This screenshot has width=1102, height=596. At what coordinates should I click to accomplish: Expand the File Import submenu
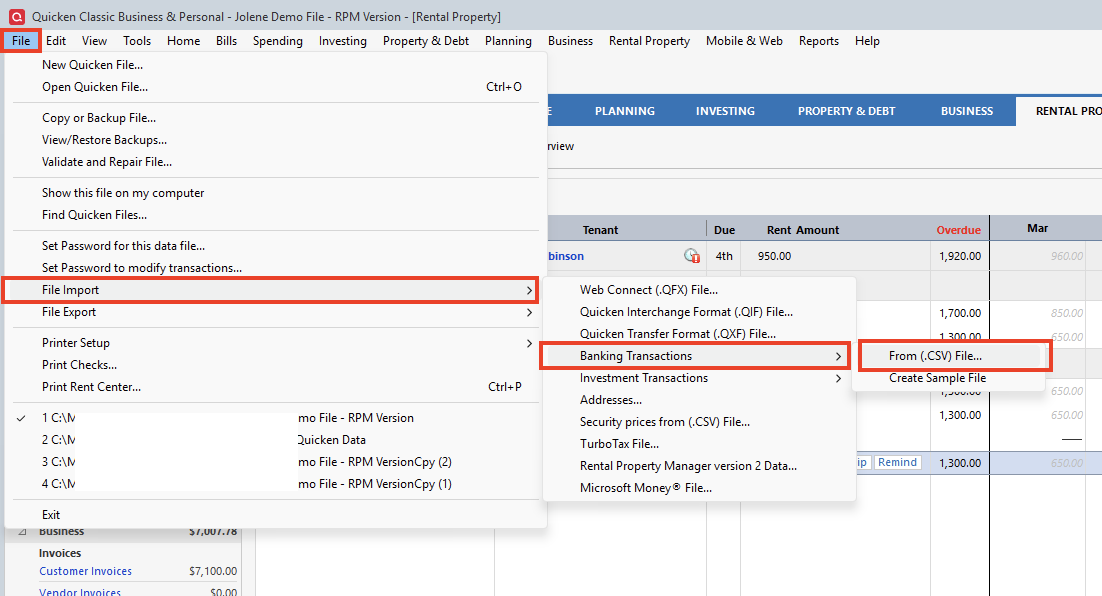point(271,290)
